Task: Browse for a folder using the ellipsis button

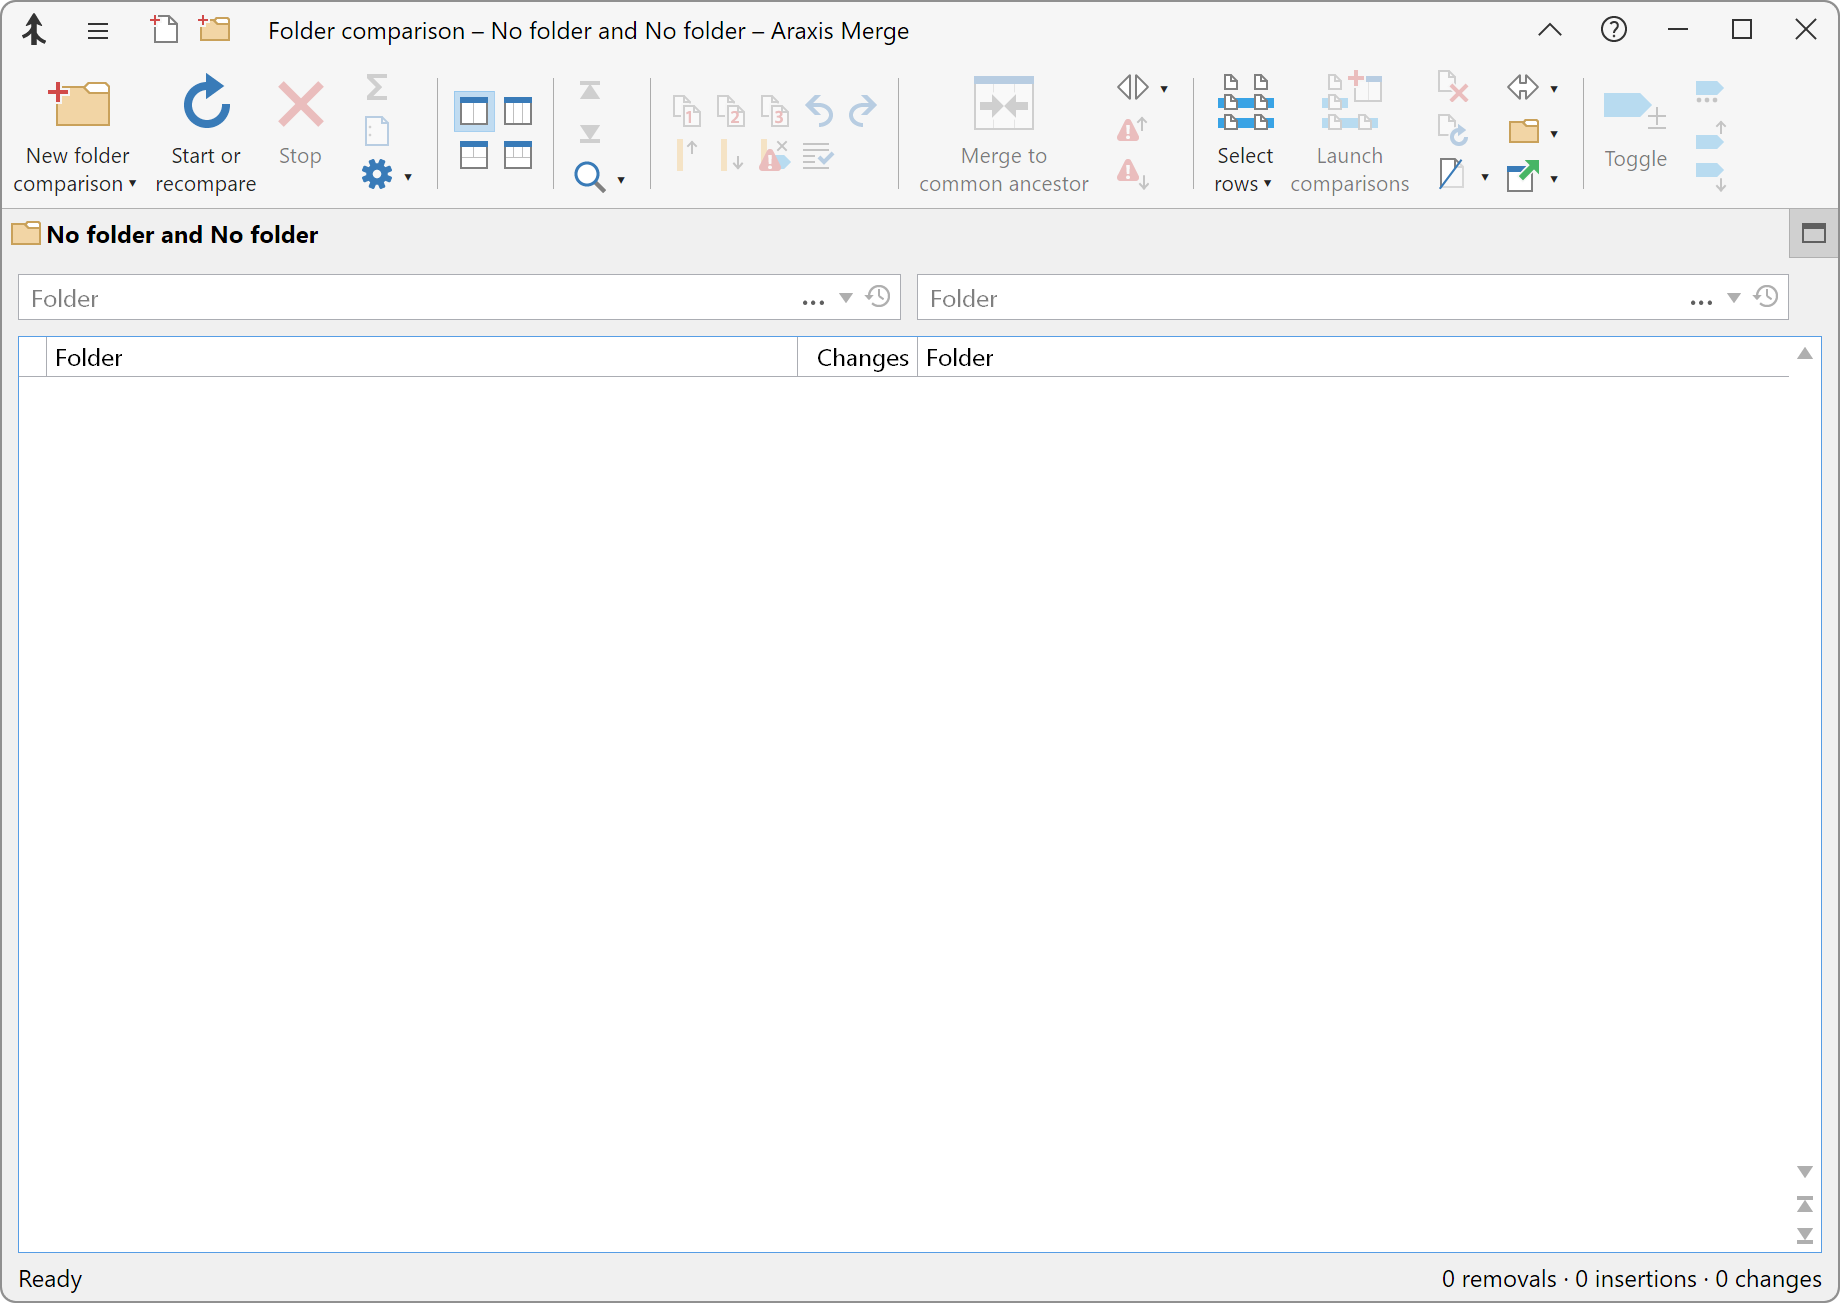Action: click(812, 297)
